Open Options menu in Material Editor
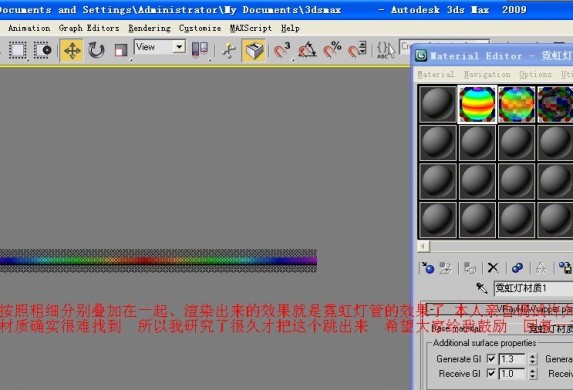The width and height of the screenshot is (573, 390). [x=535, y=74]
